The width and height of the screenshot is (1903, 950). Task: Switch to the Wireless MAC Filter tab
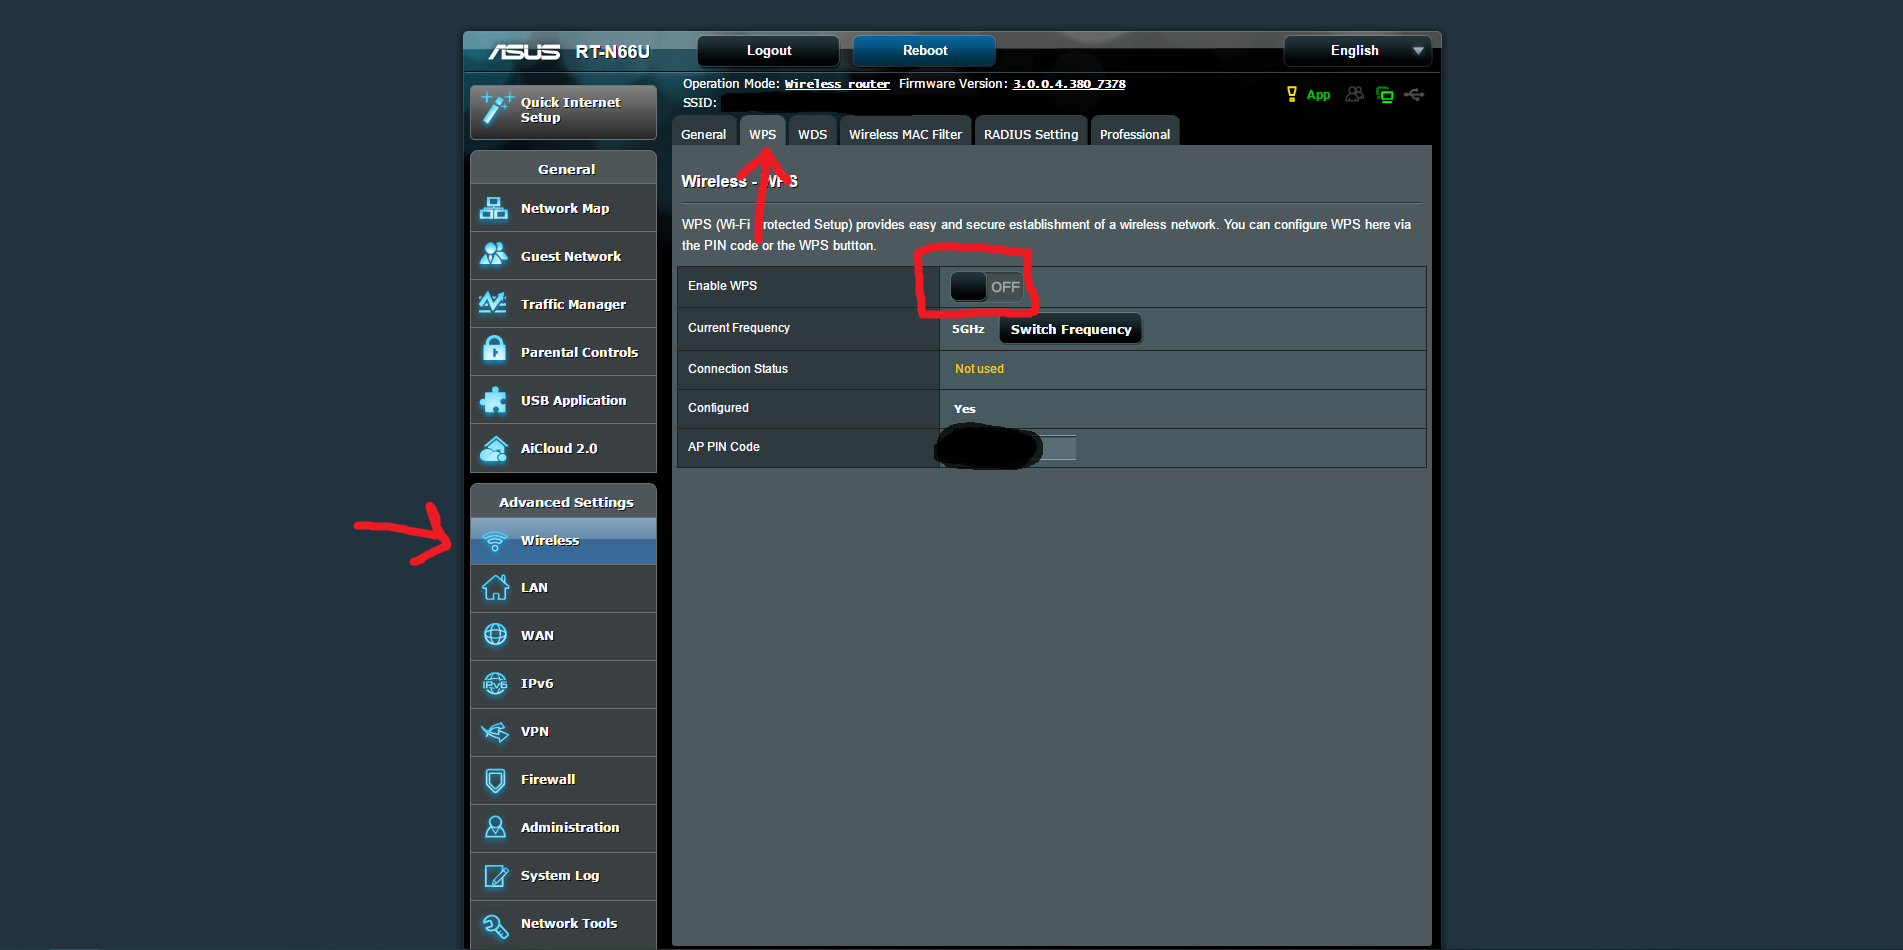904,133
